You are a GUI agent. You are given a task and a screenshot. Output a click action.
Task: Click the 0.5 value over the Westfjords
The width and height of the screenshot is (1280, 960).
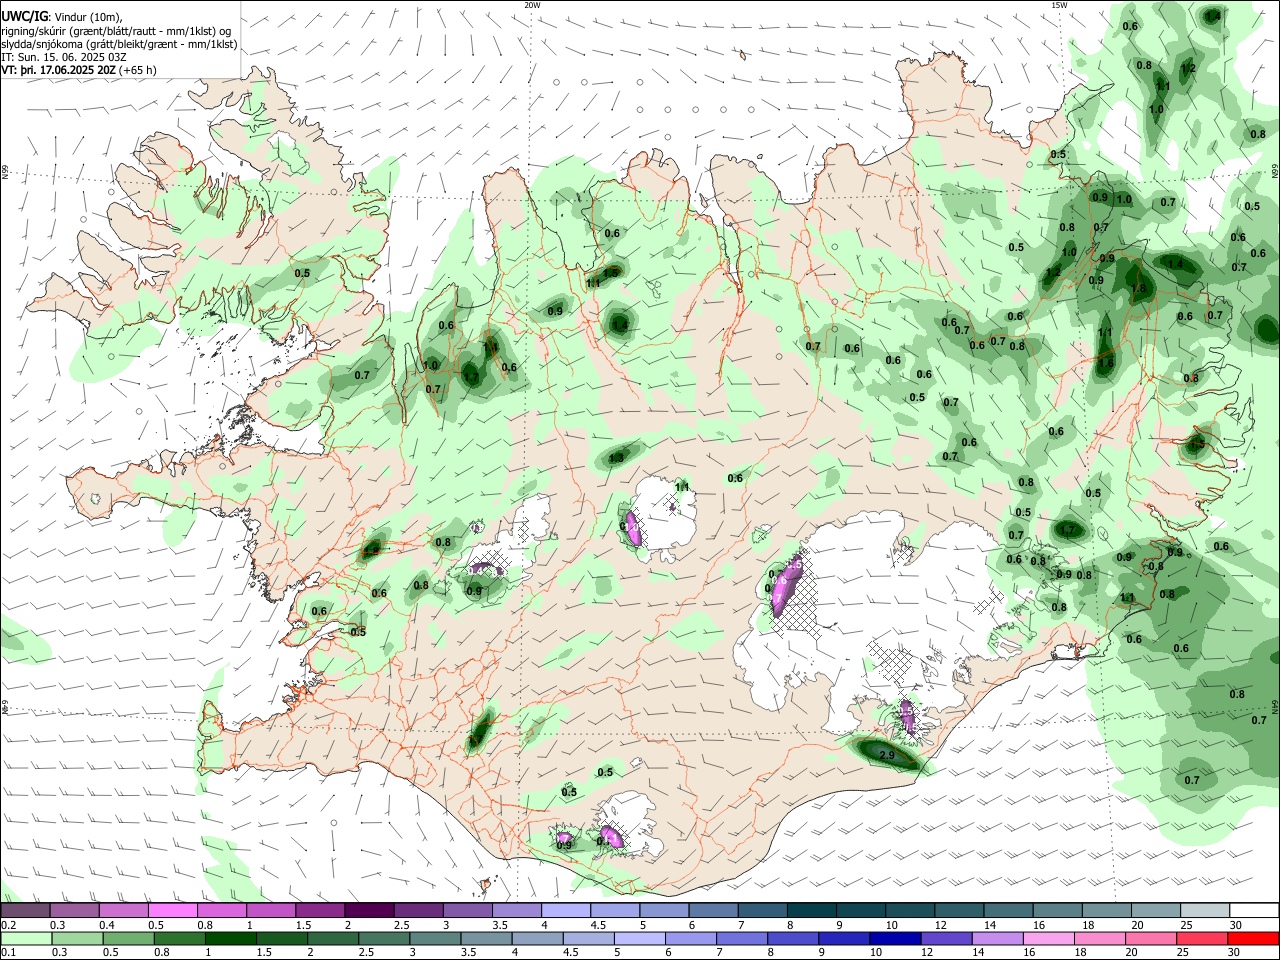coord(302,273)
